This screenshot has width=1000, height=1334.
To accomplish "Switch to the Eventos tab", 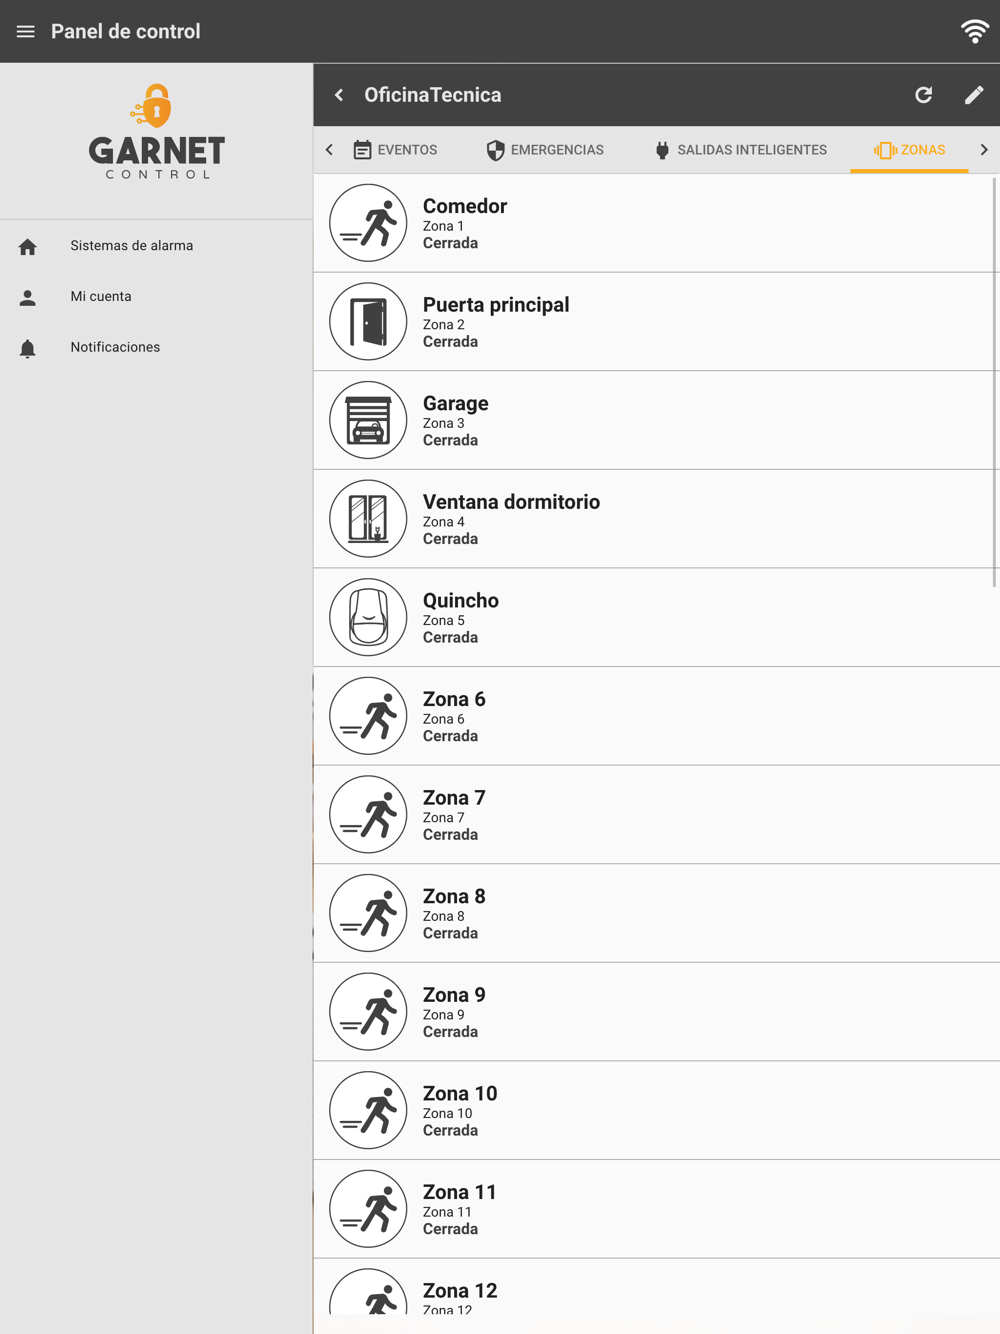I will click(395, 150).
